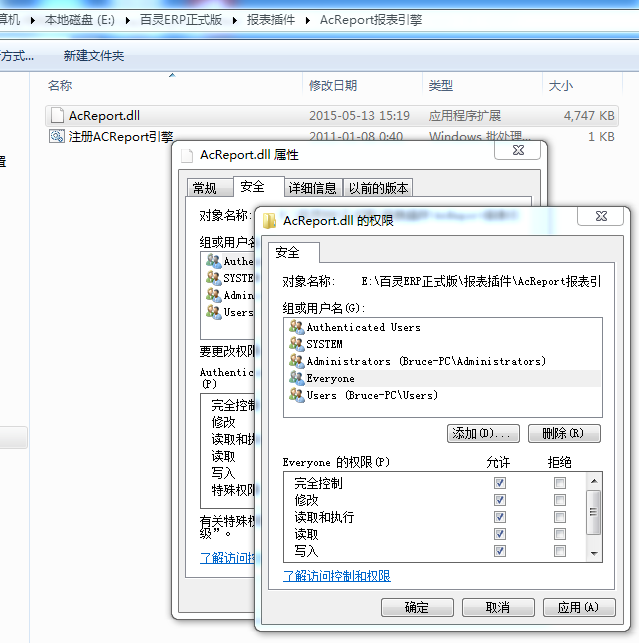
Task: Select Authe... user icon in 属性 window
Action: (213, 261)
